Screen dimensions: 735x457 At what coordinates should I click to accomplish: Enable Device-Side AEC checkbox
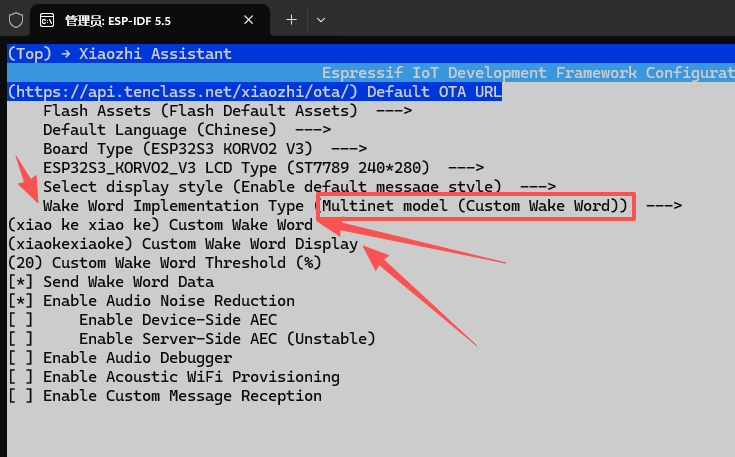tap(20, 320)
